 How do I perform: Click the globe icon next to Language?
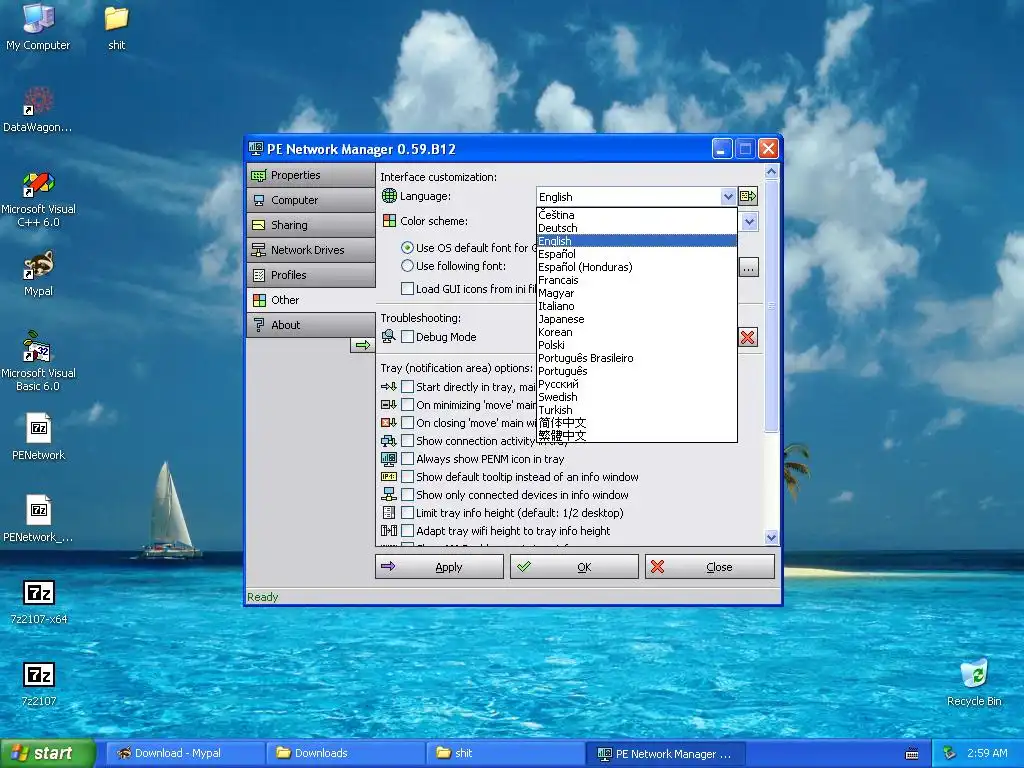(x=389, y=195)
